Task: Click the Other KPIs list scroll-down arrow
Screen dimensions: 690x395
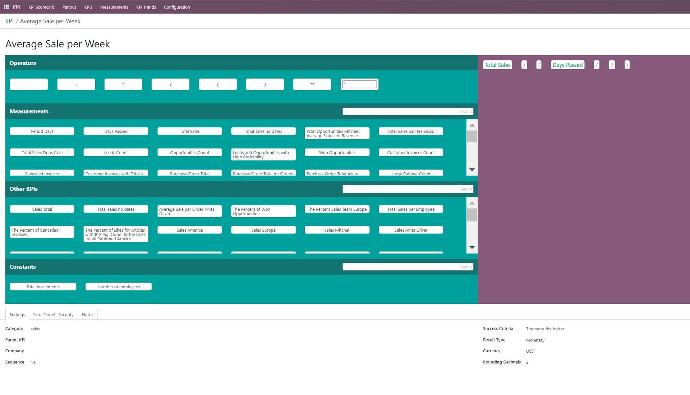Action: tap(472, 248)
